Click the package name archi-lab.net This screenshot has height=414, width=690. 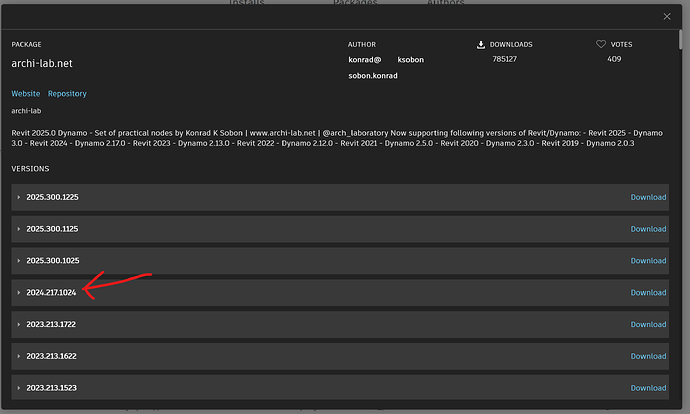point(42,63)
